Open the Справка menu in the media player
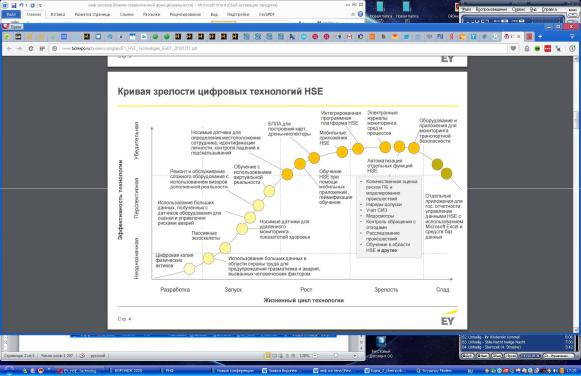 tap(549, 9)
